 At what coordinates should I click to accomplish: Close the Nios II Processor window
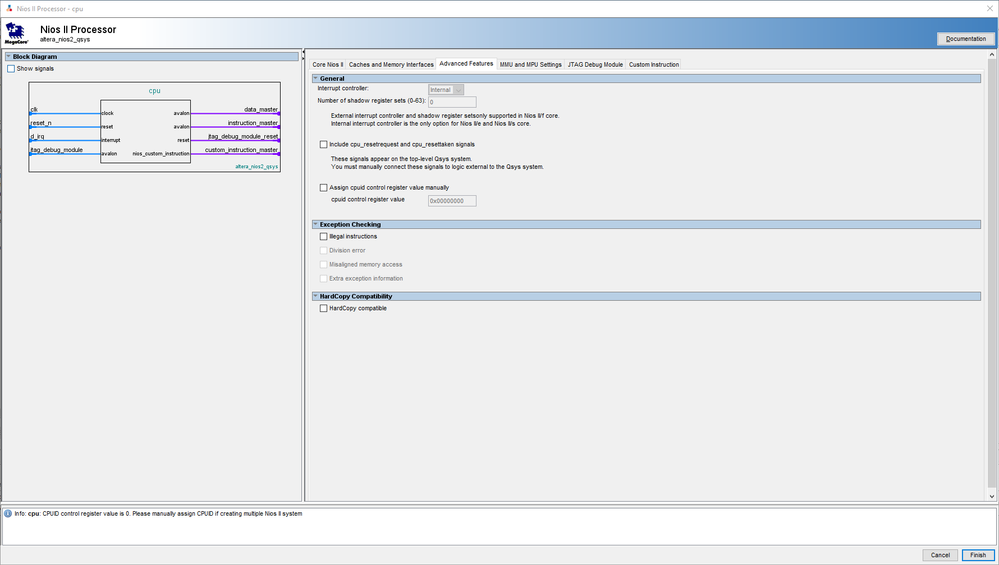click(989, 8)
